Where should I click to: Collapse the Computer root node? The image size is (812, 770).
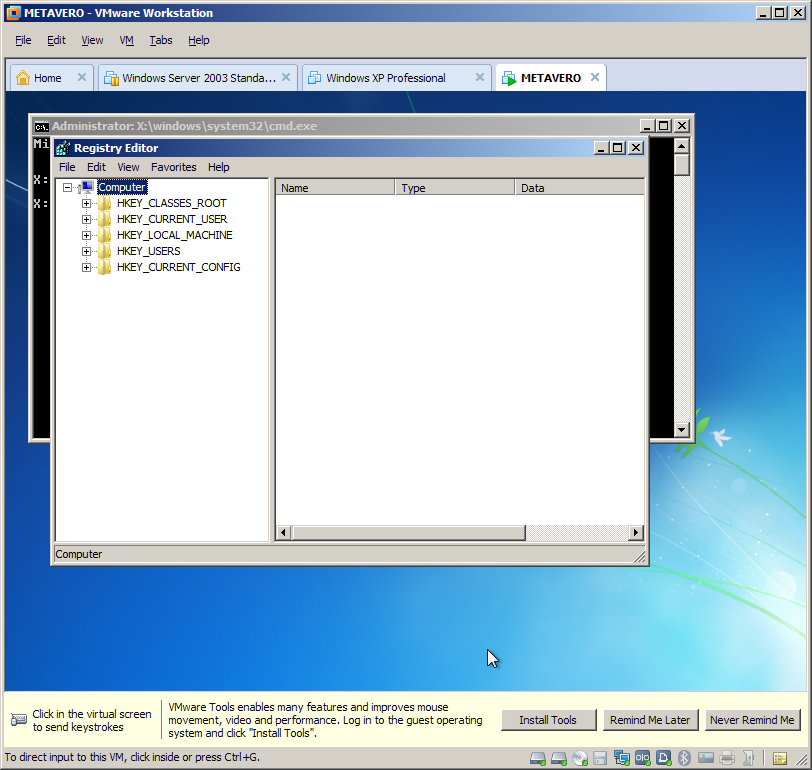(67, 187)
